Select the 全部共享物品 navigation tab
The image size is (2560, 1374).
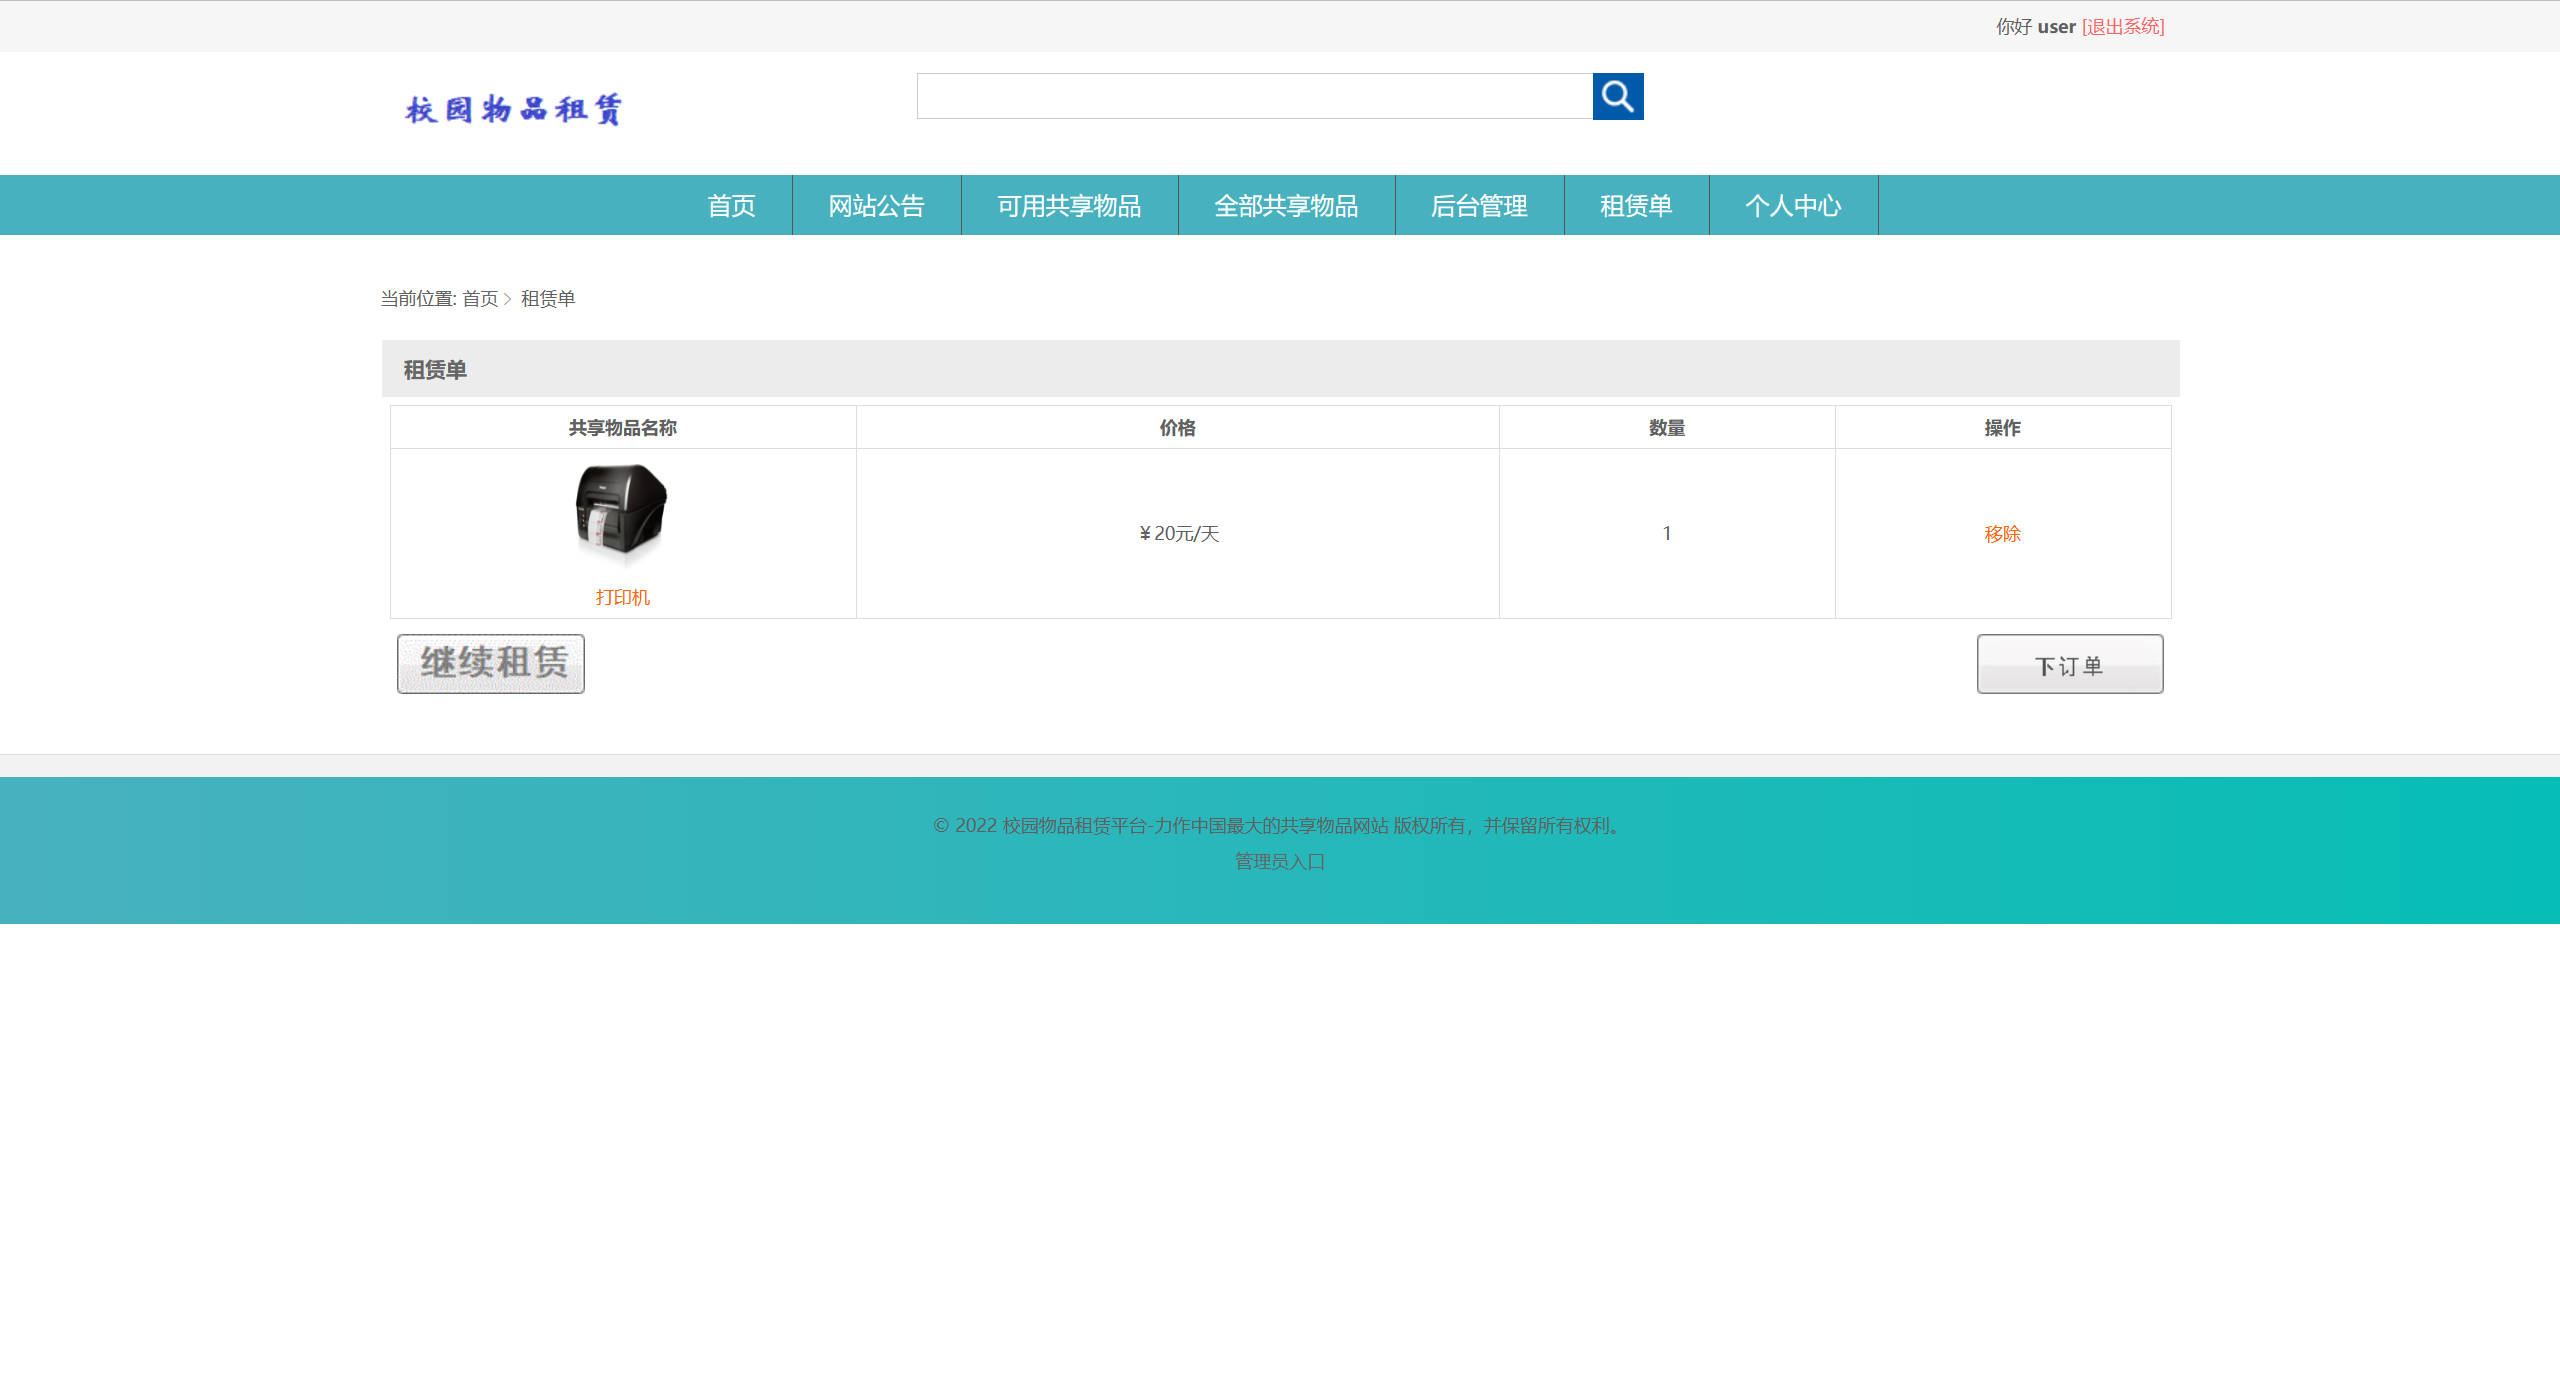click(x=1286, y=205)
